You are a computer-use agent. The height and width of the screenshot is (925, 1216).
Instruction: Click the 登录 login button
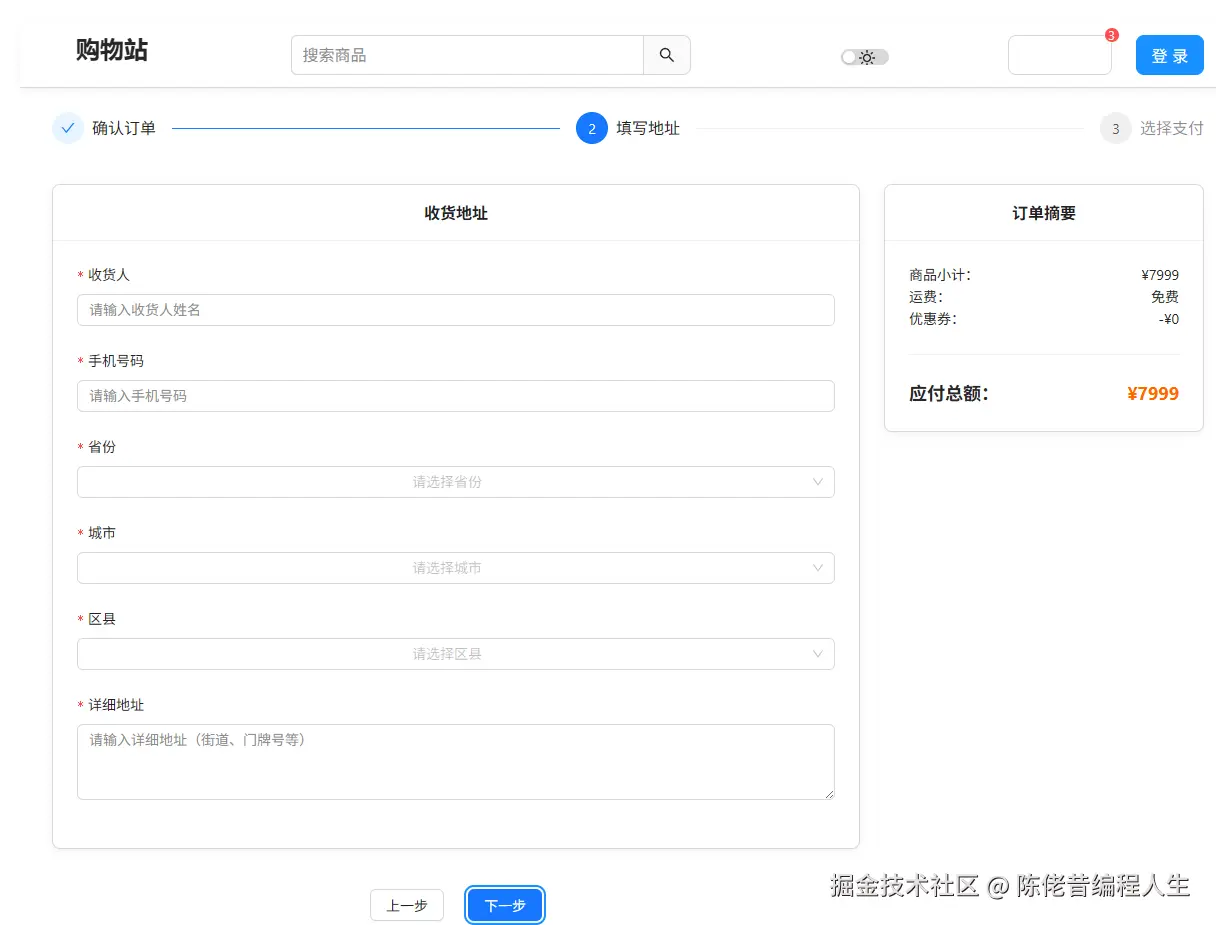pos(1169,55)
